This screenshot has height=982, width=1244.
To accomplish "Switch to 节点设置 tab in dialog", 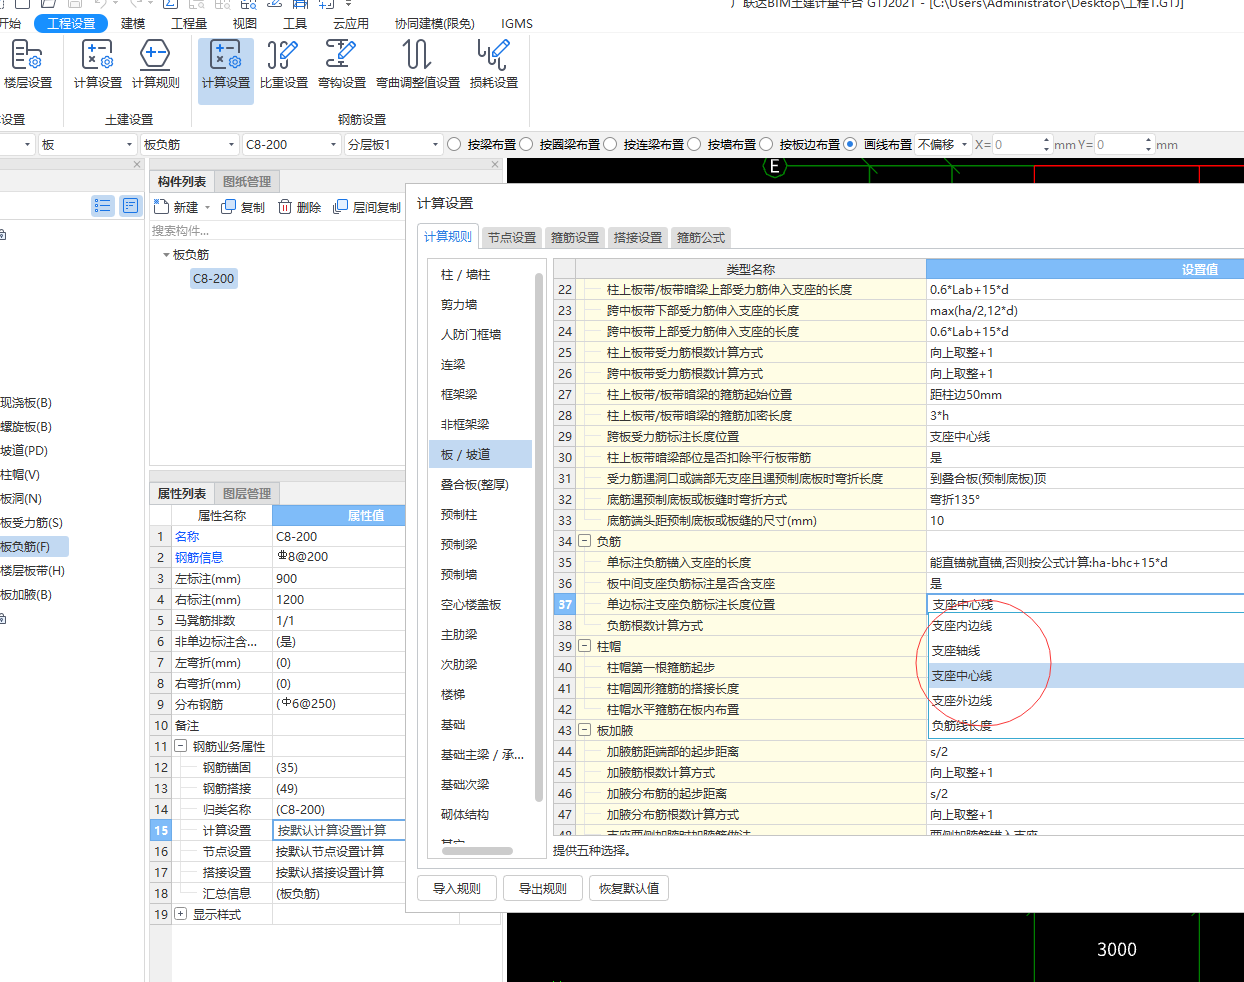I will pyautogui.click(x=512, y=237).
